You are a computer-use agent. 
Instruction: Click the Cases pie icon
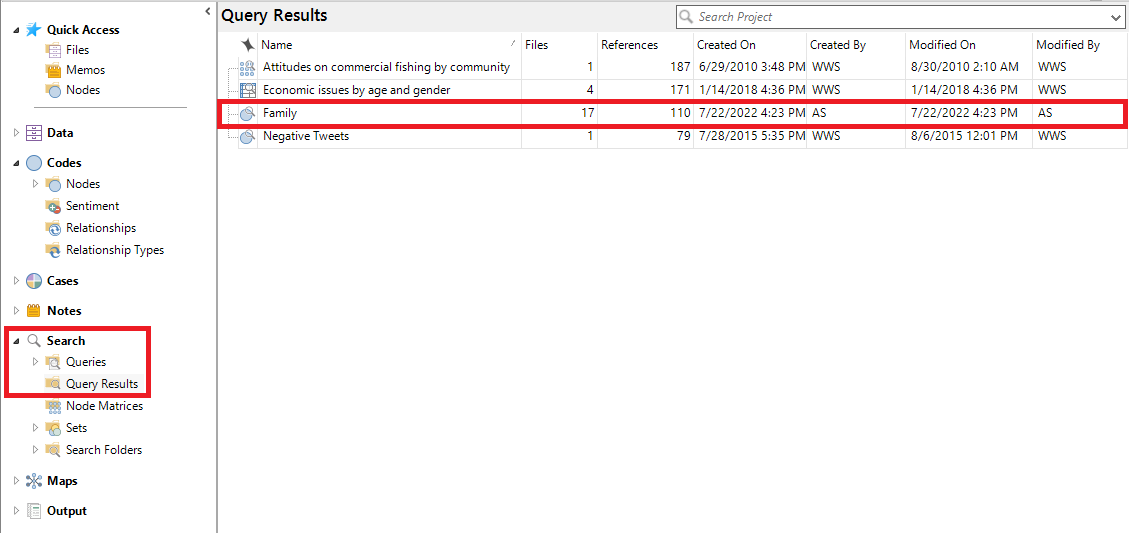tap(34, 281)
